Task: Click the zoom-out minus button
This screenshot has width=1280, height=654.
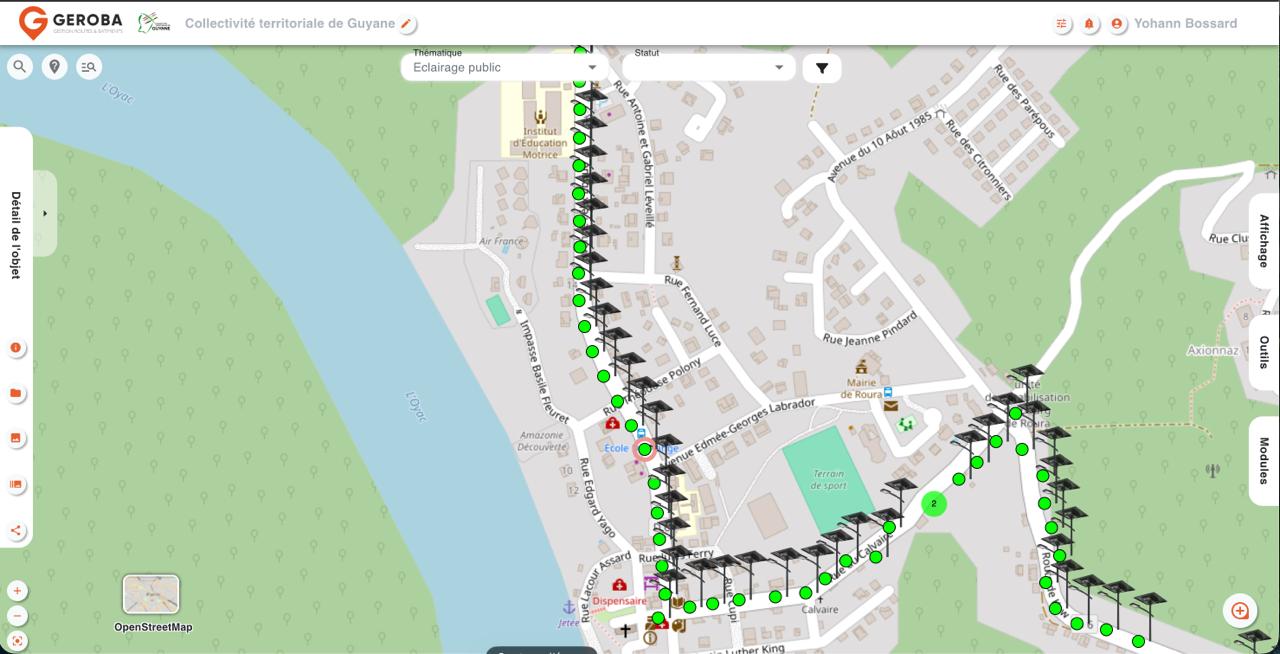Action: click(x=17, y=616)
